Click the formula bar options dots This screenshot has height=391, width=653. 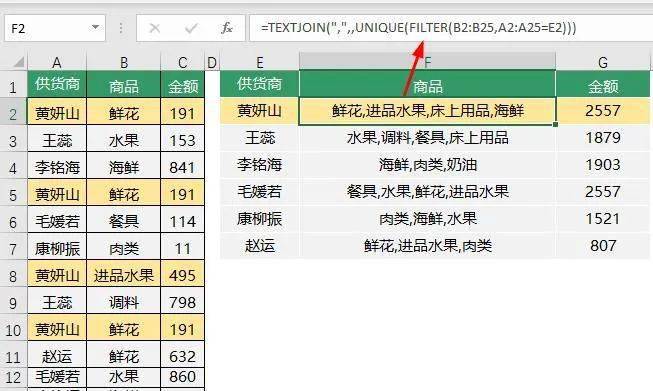coord(121,28)
